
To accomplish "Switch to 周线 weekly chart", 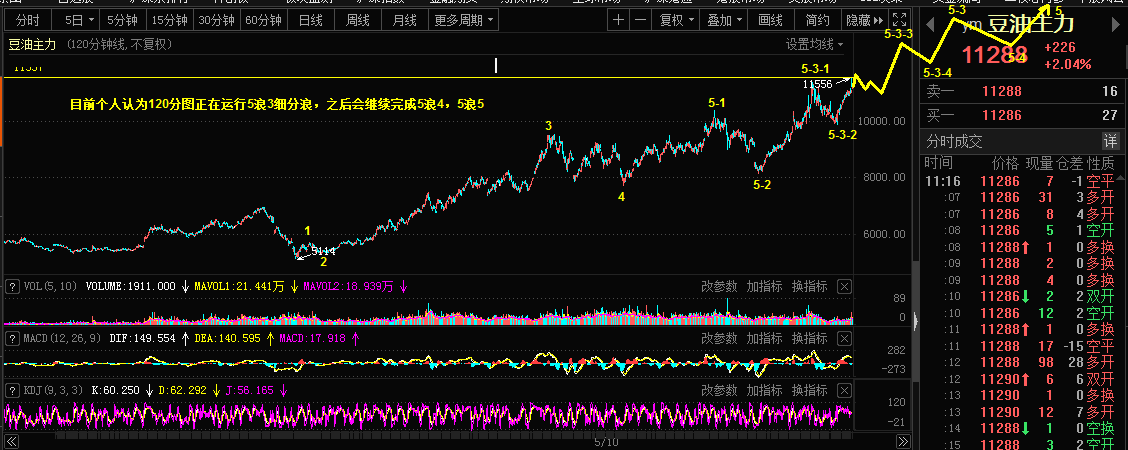I will [x=358, y=20].
